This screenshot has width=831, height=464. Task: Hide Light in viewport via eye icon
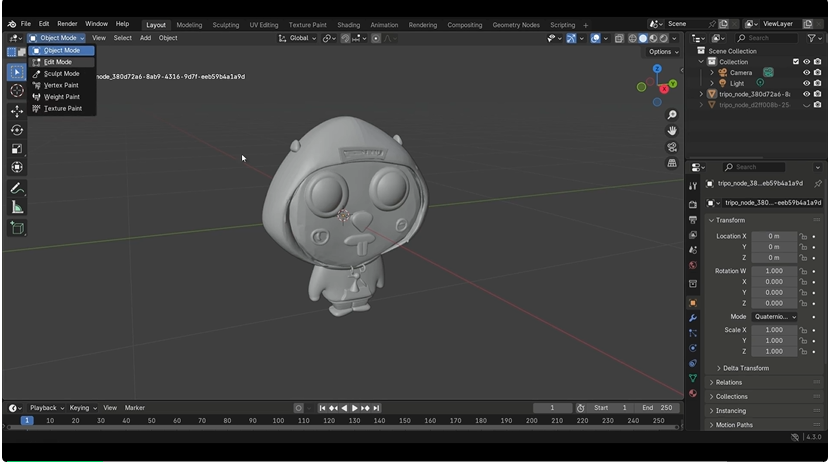tap(807, 83)
